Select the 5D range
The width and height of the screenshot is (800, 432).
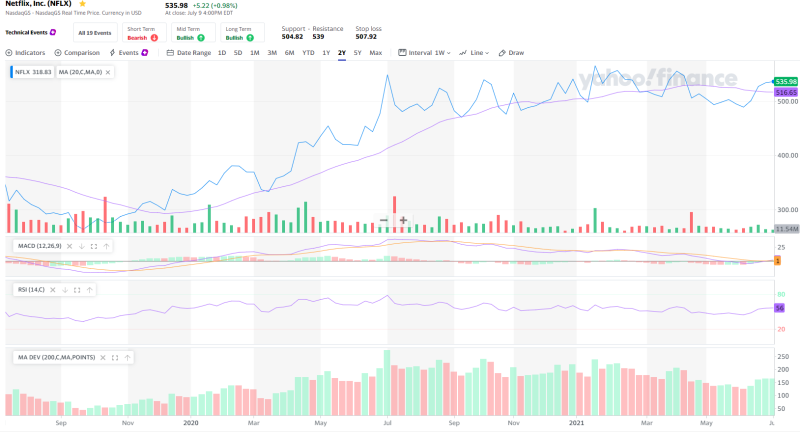(238, 53)
